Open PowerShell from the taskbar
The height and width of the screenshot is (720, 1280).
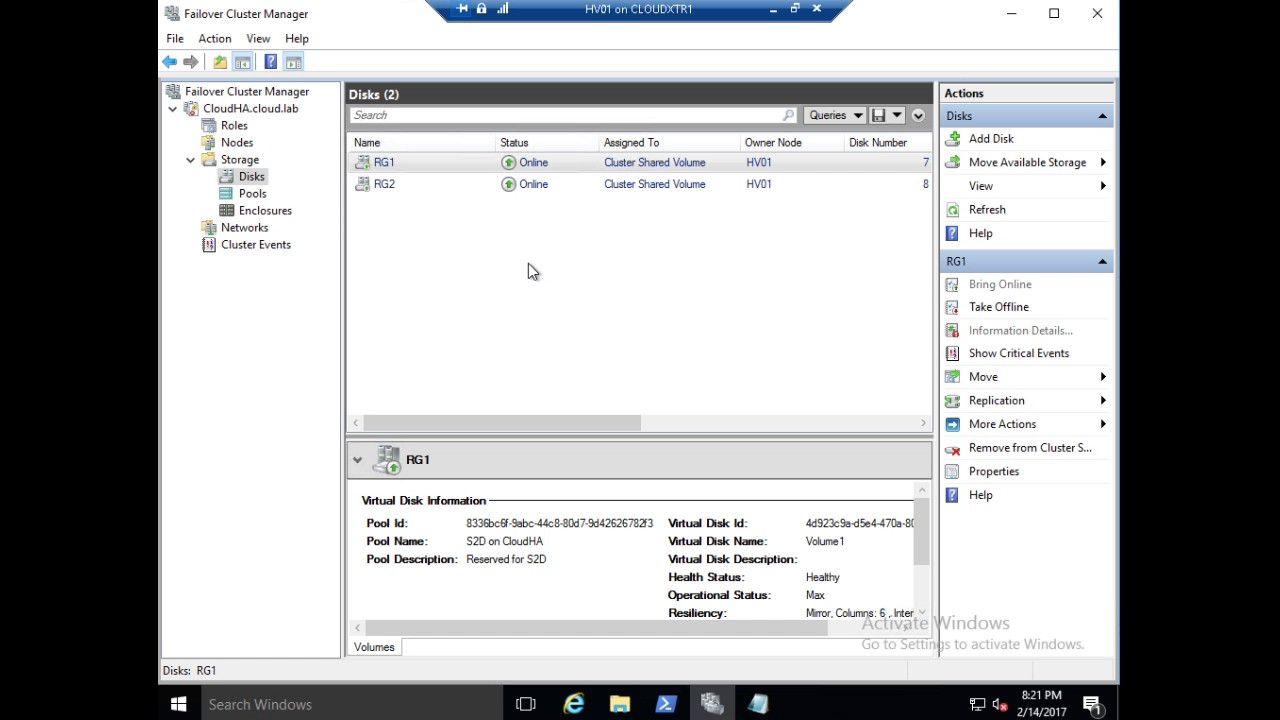click(666, 704)
